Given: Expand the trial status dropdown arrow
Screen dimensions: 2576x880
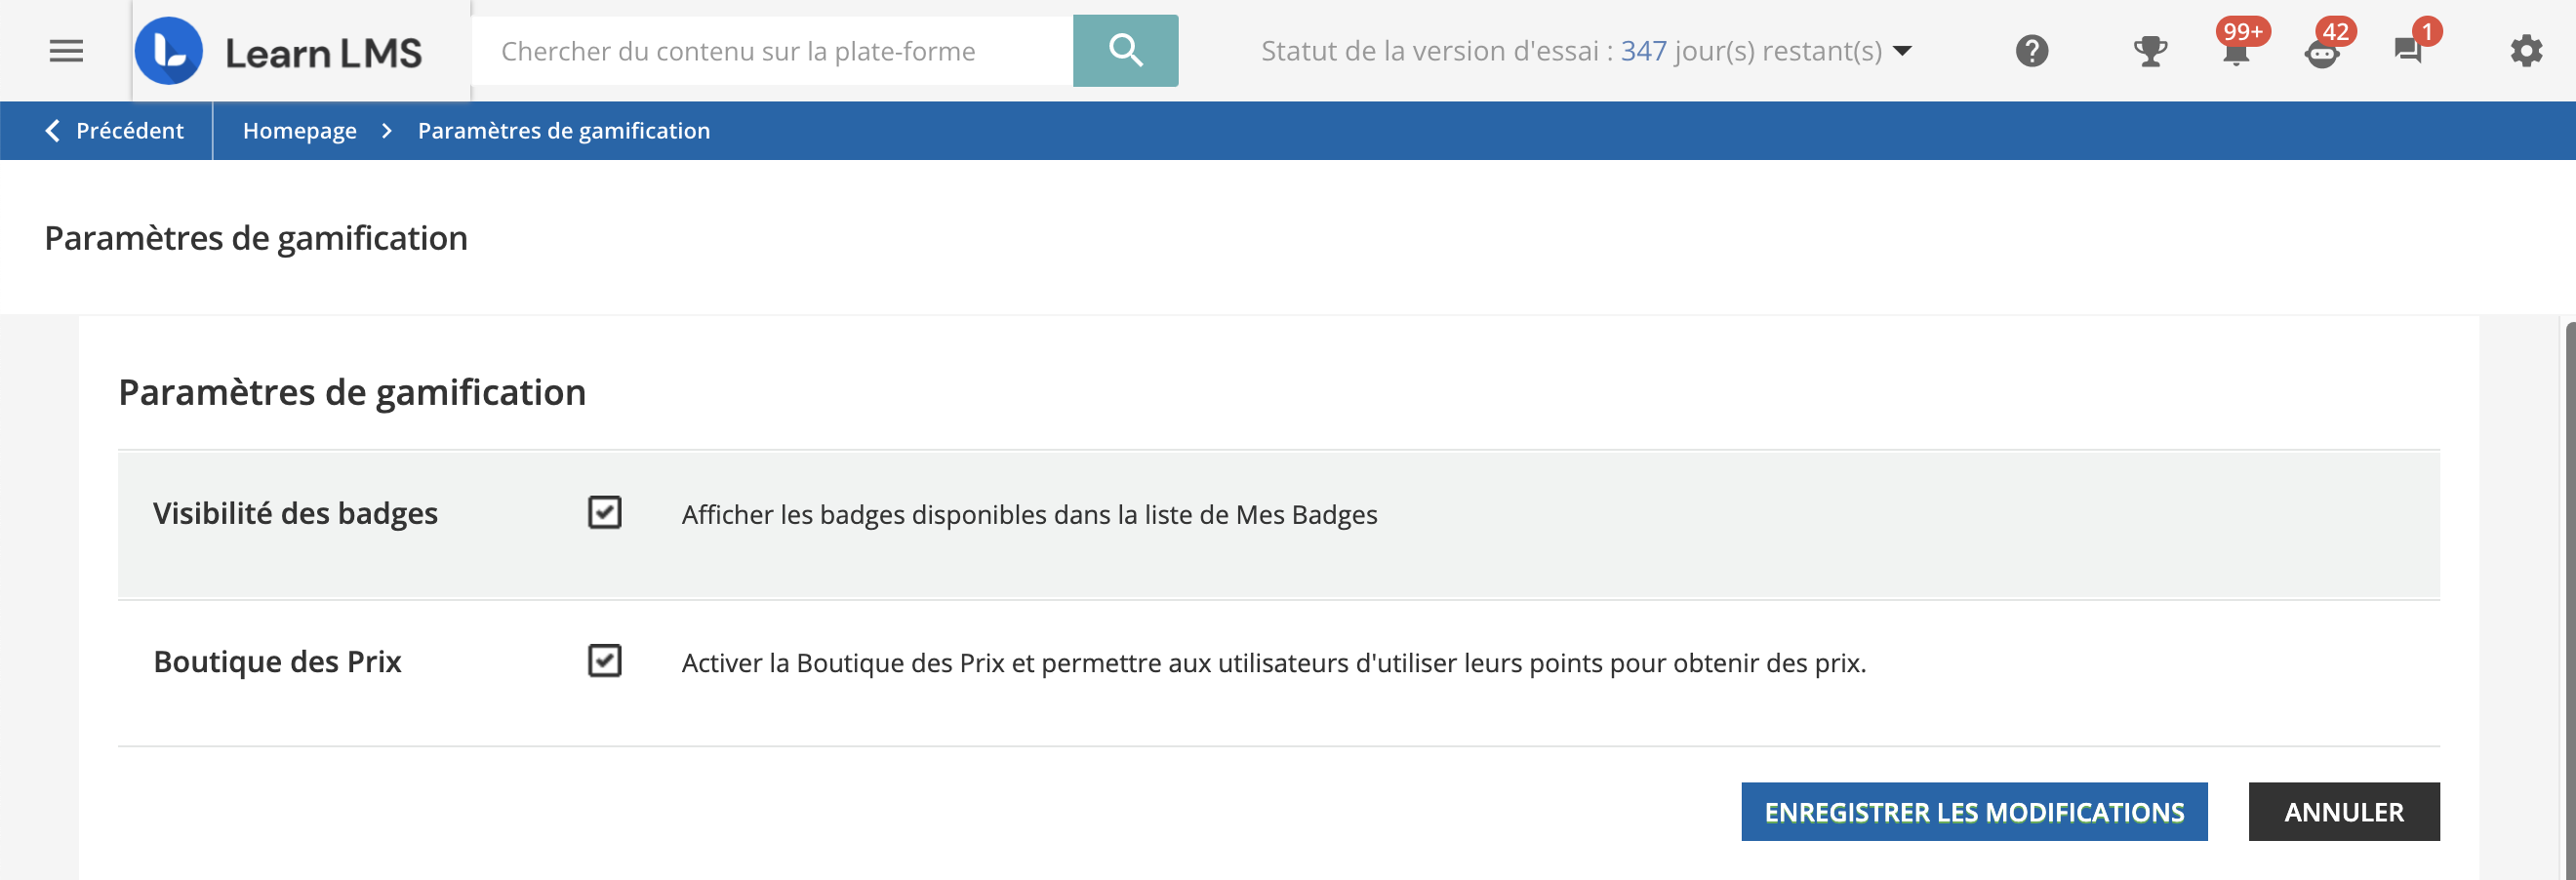Looking at the screenshot, I should click(1902, 51).
